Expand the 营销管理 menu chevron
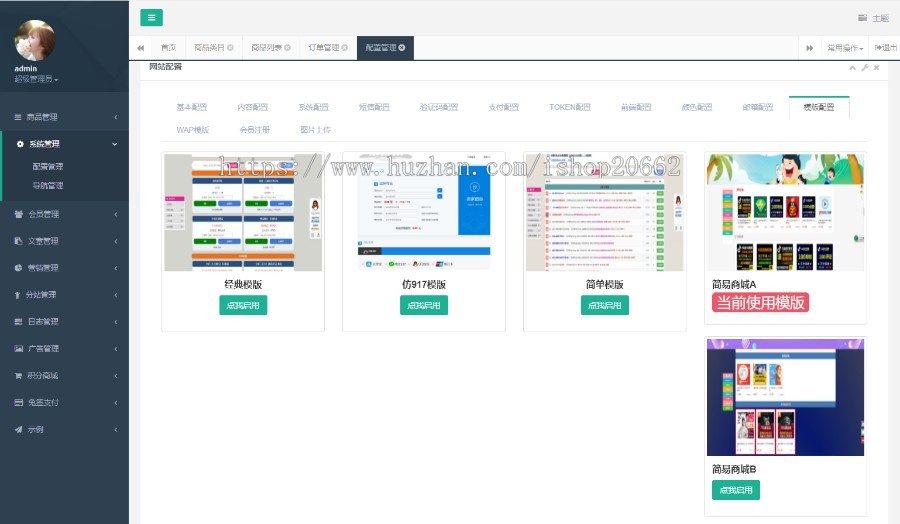The height and width of the screenshot is (524, 900). point(115,268)
